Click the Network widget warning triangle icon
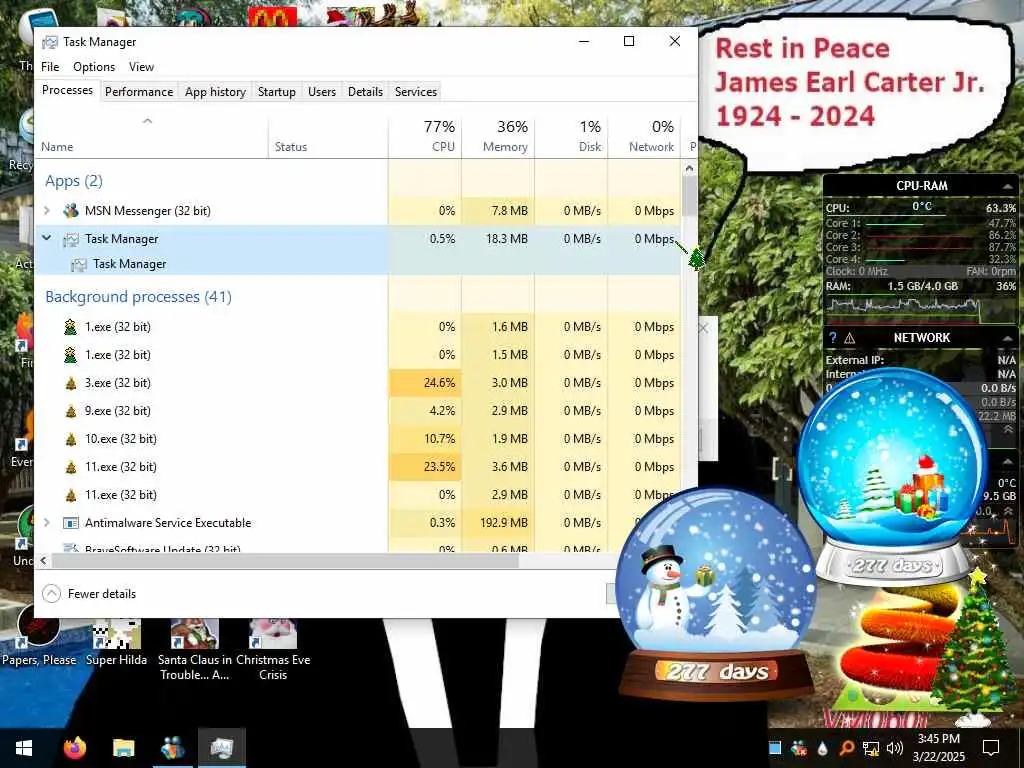 [x=850, y=338]
